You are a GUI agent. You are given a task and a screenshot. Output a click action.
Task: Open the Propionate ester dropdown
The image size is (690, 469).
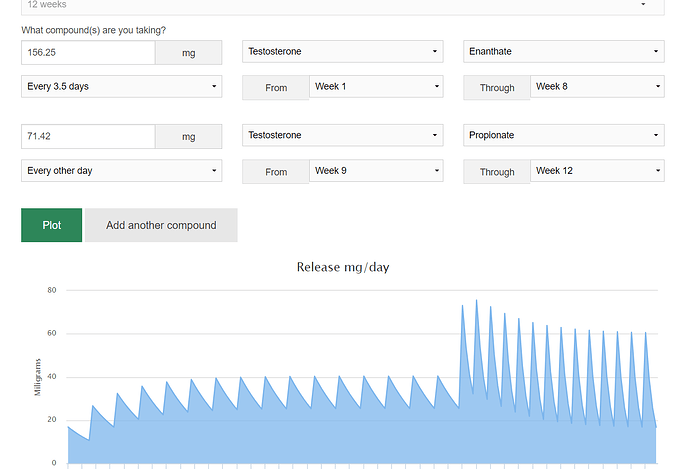564,135
